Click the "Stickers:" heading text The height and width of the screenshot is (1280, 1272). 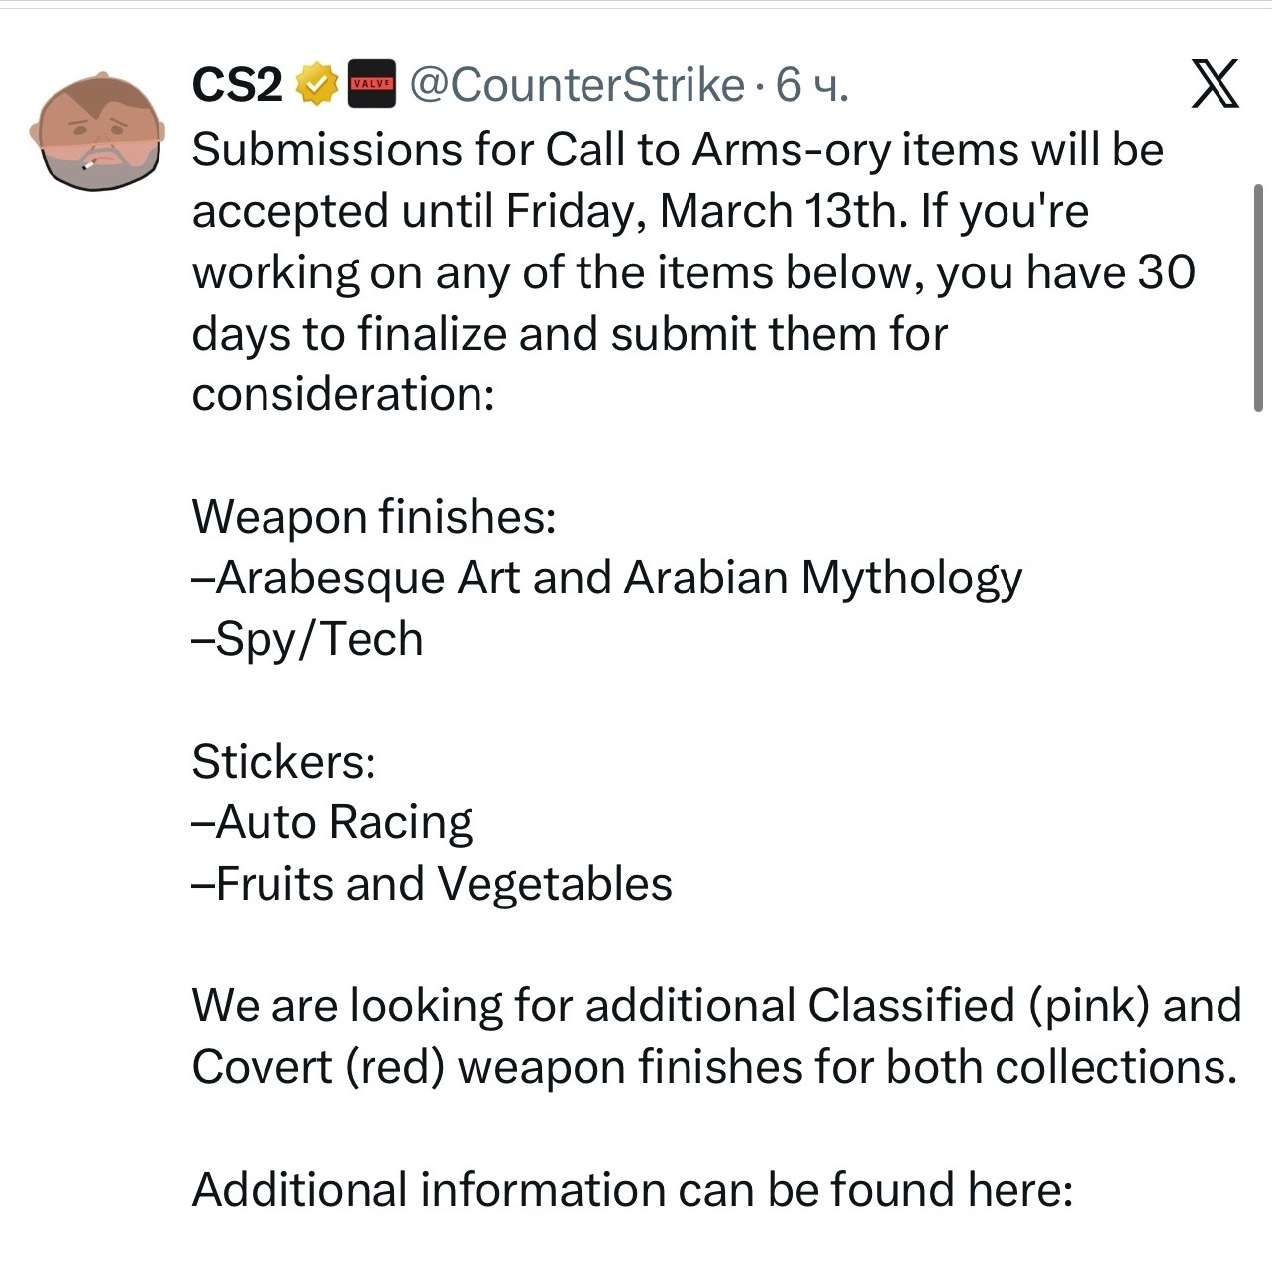pyautogui.click(x=283, y=762)
